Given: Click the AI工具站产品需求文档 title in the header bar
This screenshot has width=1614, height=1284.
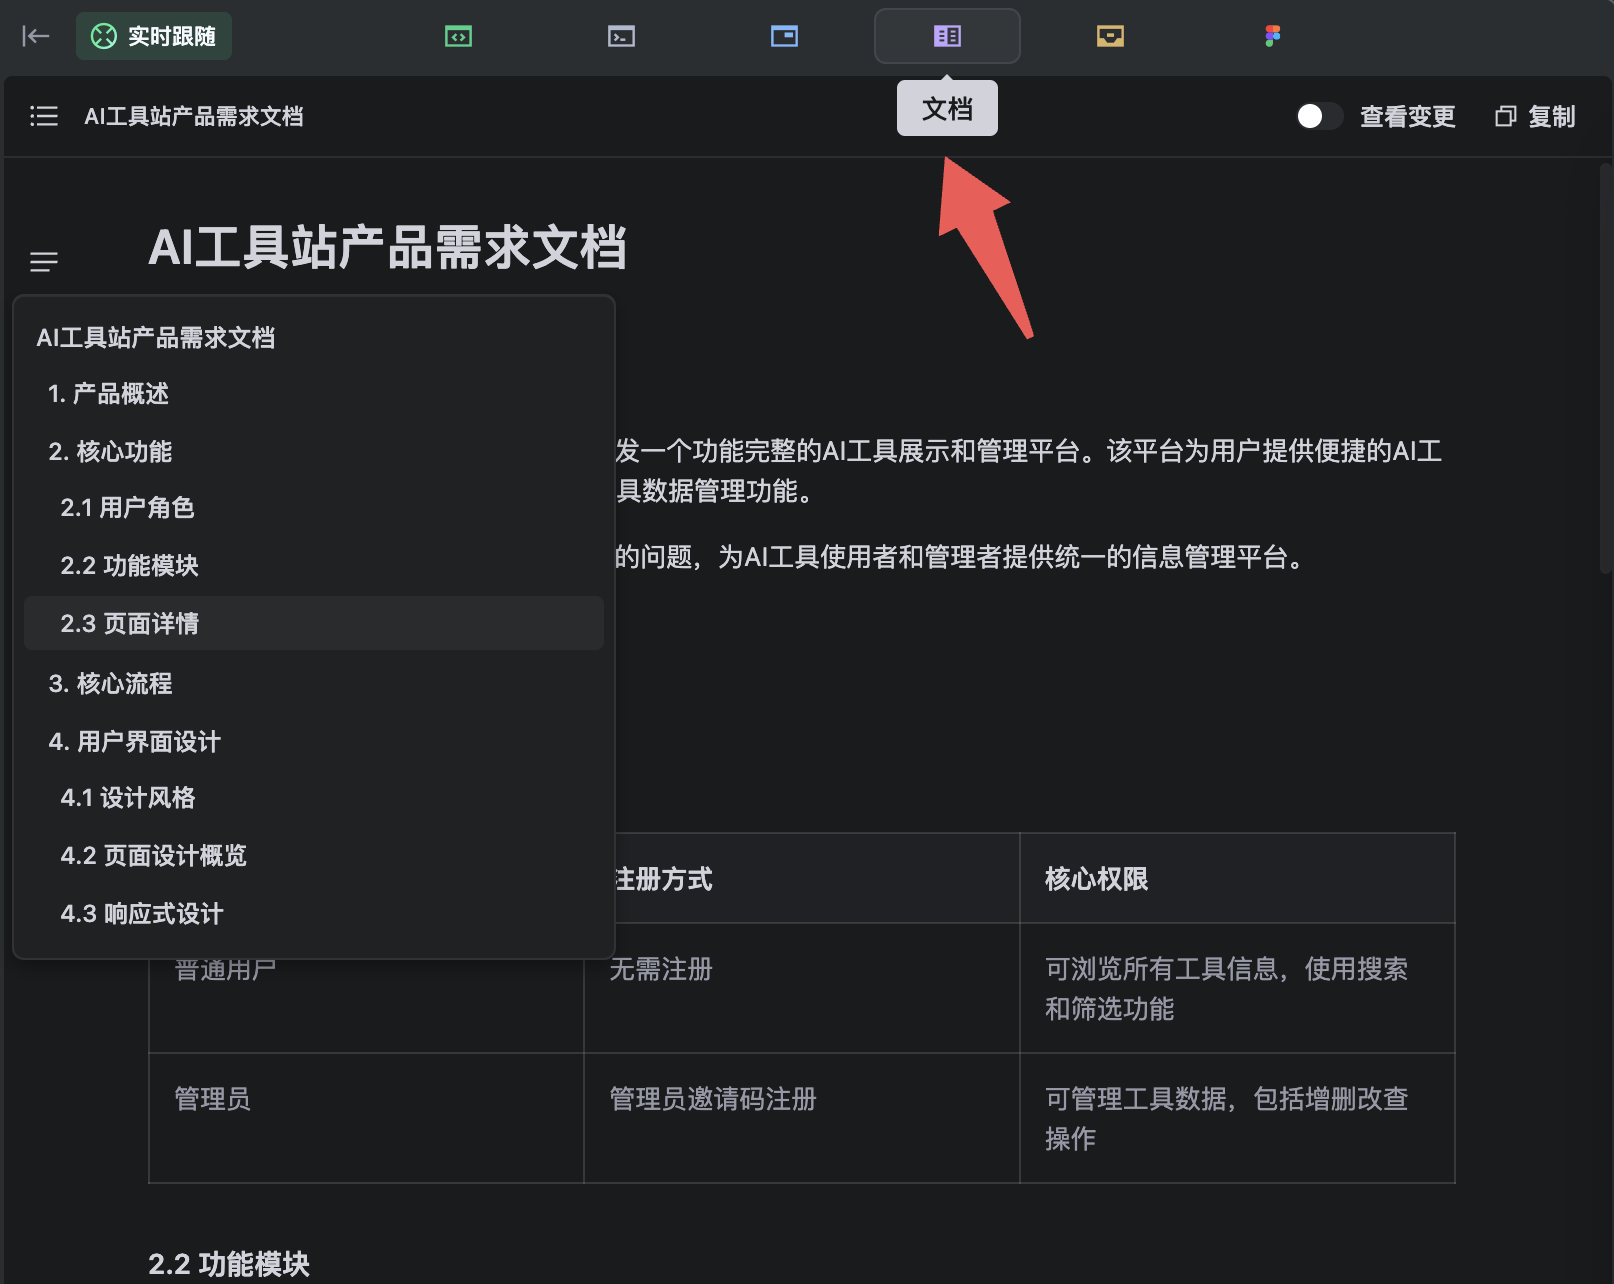Looking at the screenshot, I should [x=194, y=116].
